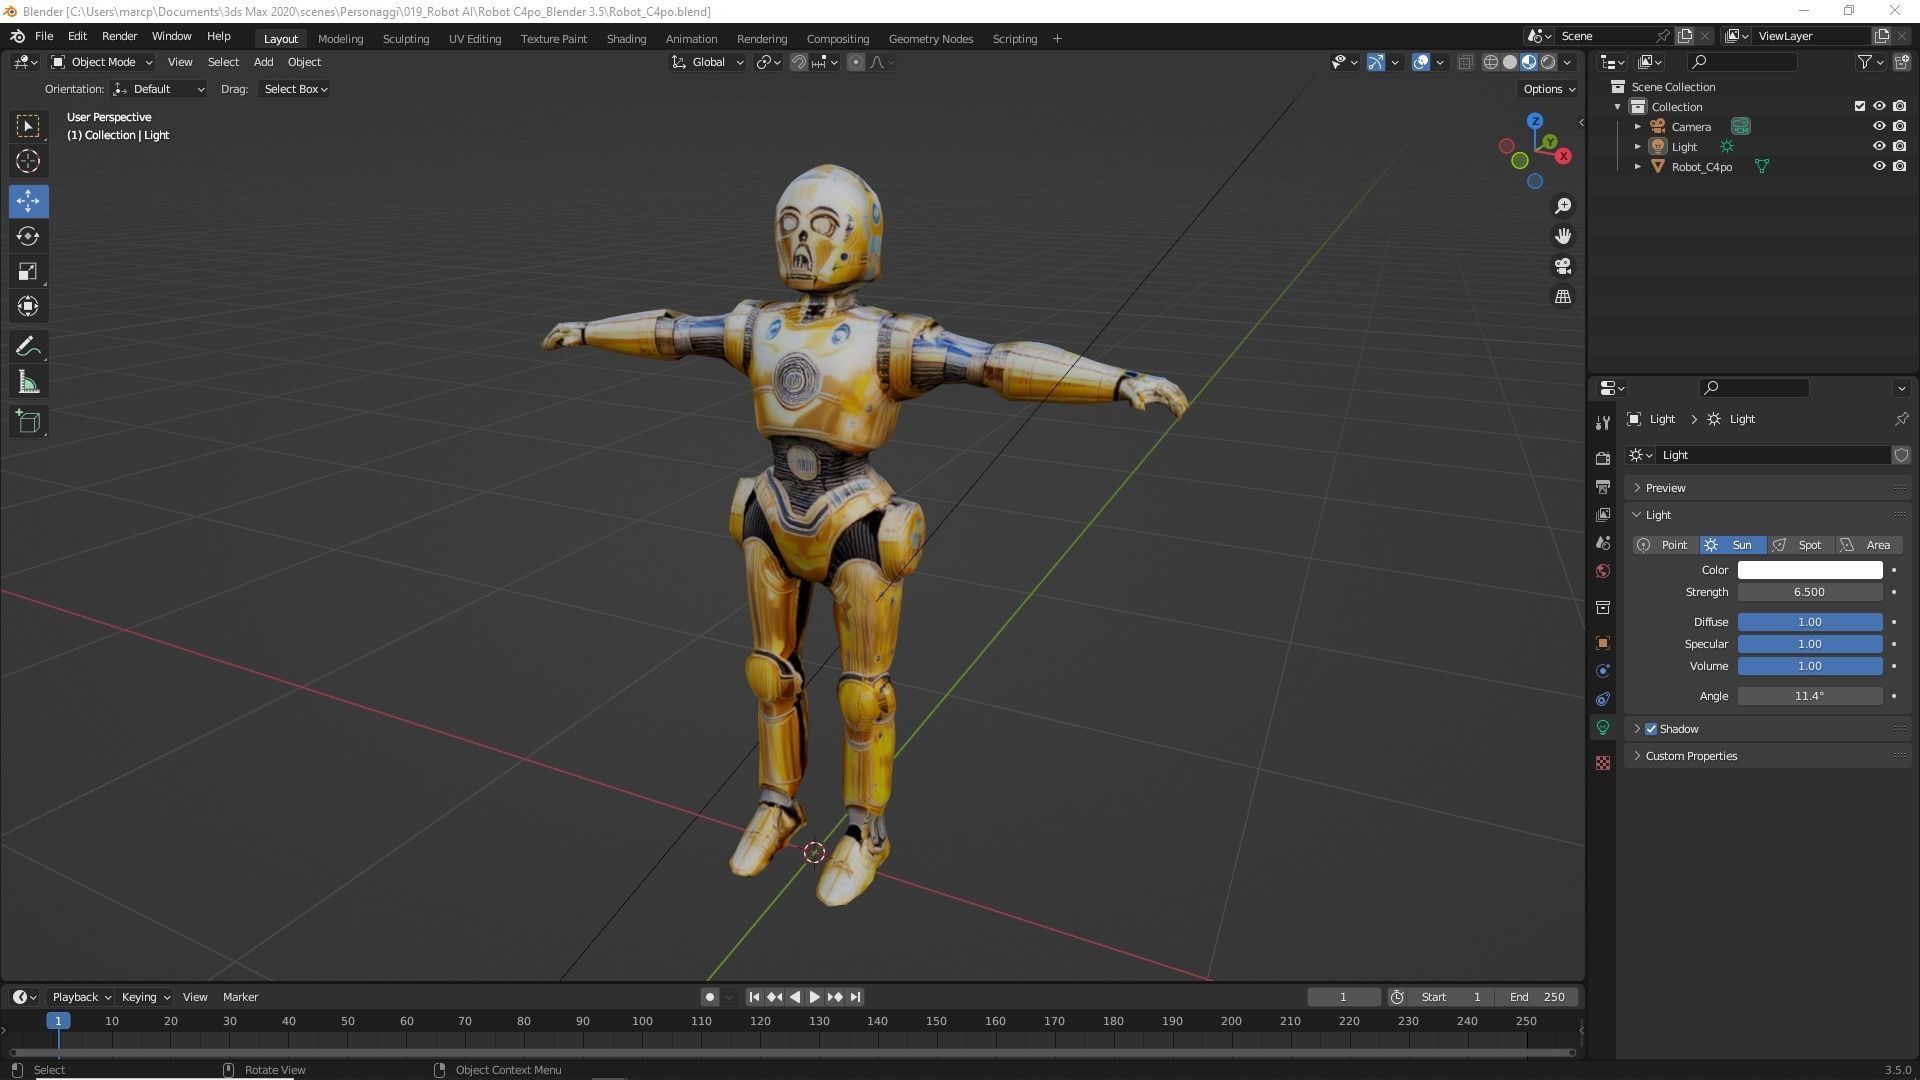Set light type to Point

[1665, 545]
